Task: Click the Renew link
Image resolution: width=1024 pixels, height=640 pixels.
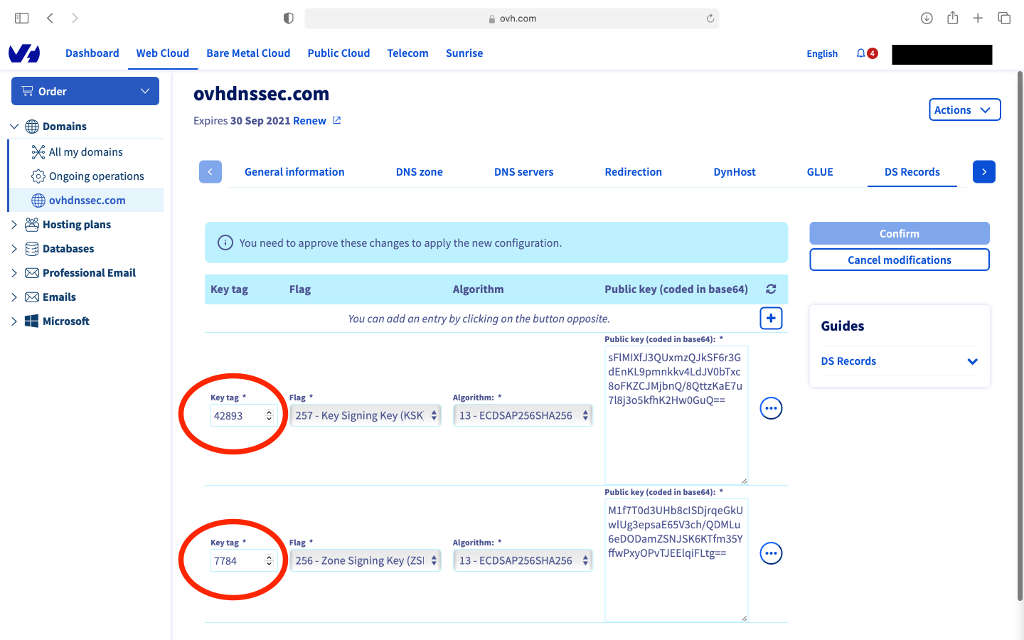Action: (310, 121)
